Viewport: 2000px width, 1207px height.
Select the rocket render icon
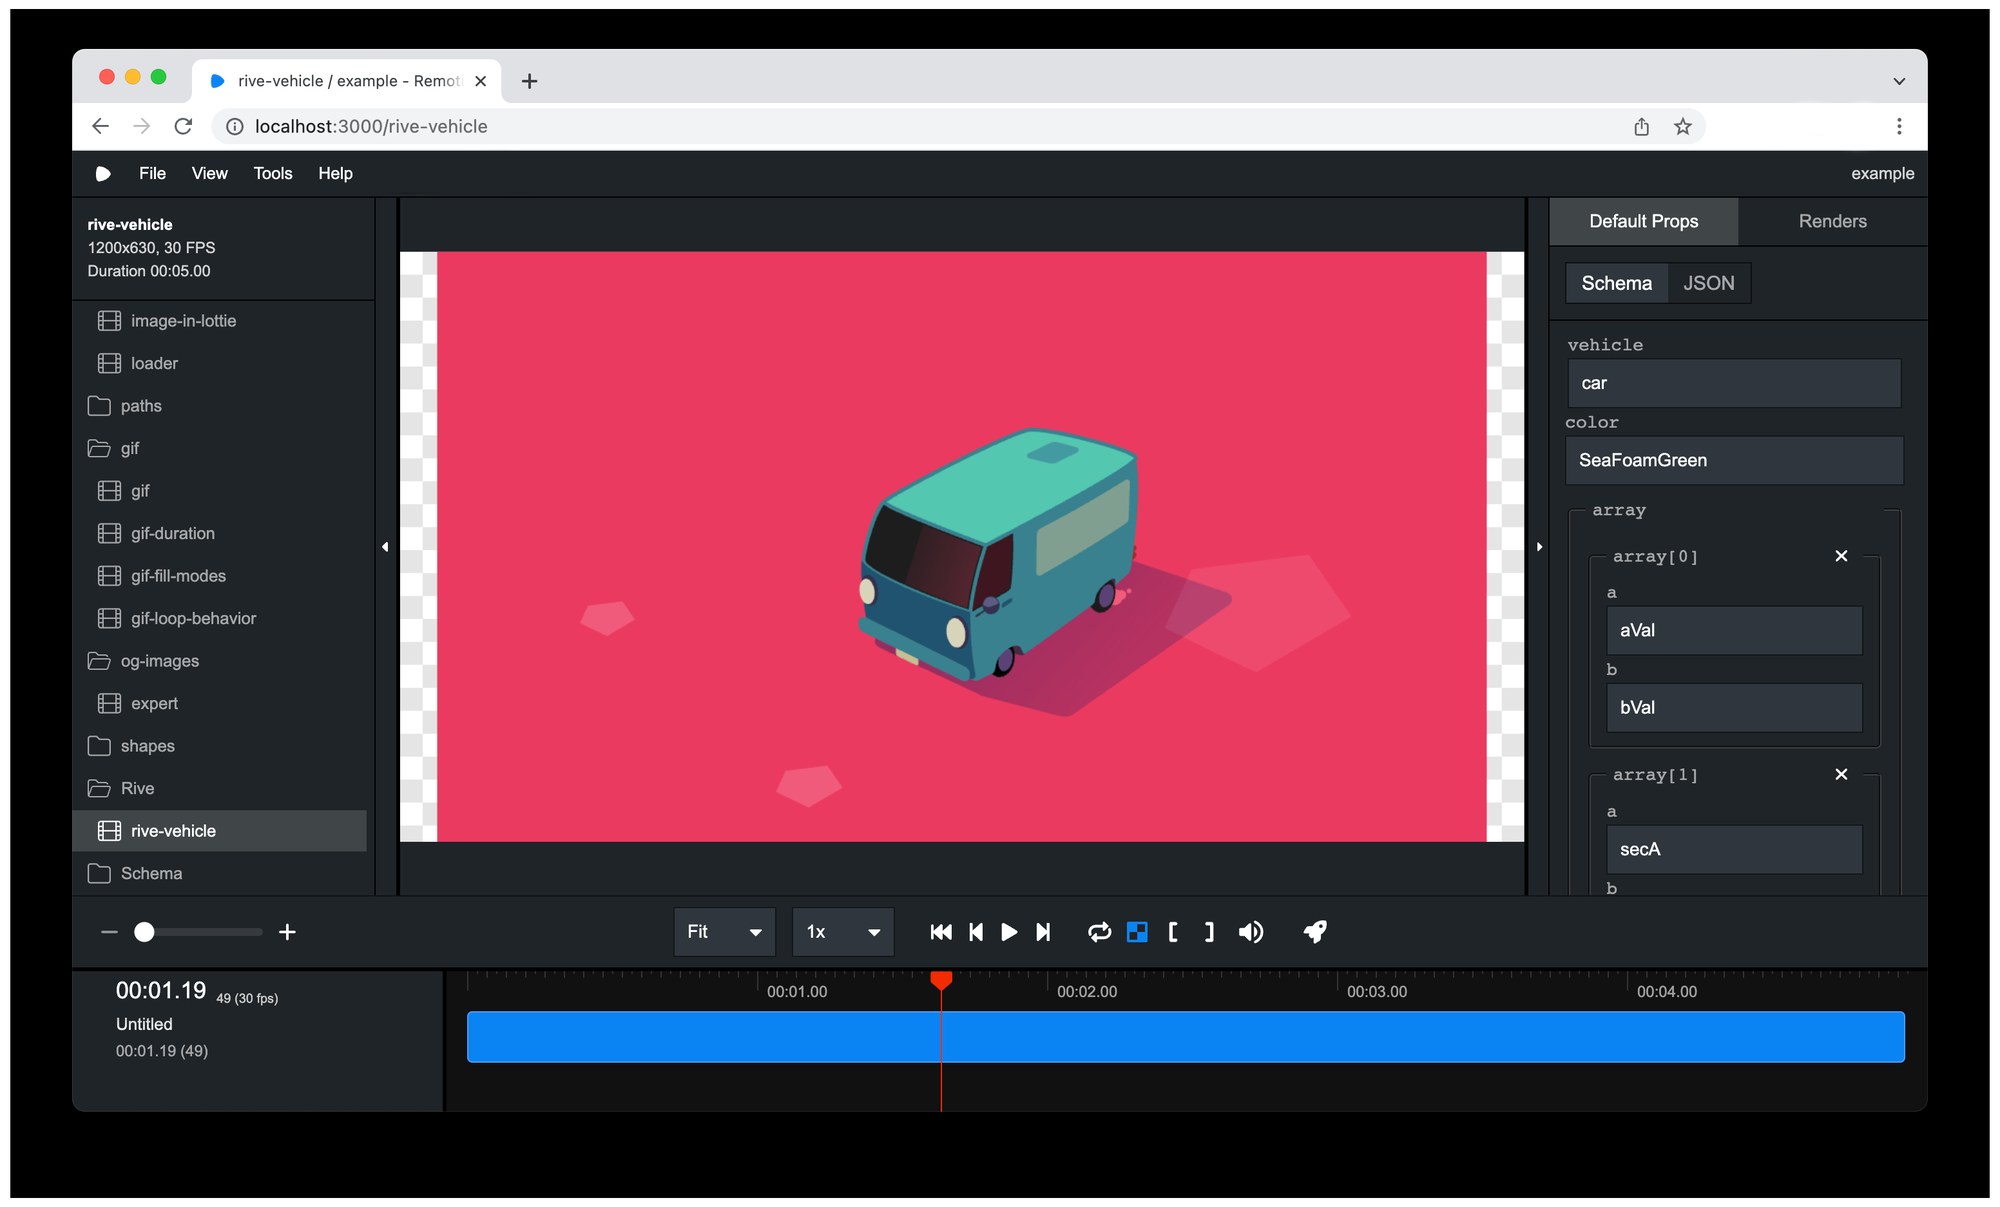tap(1315, 931)
